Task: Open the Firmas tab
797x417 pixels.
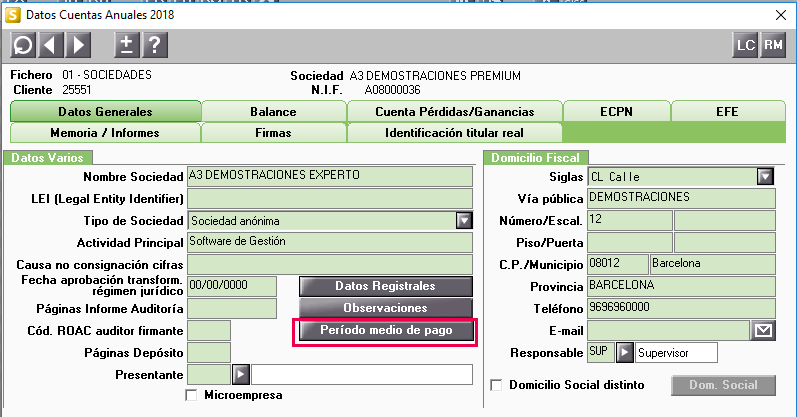Action: click(273, 133)
